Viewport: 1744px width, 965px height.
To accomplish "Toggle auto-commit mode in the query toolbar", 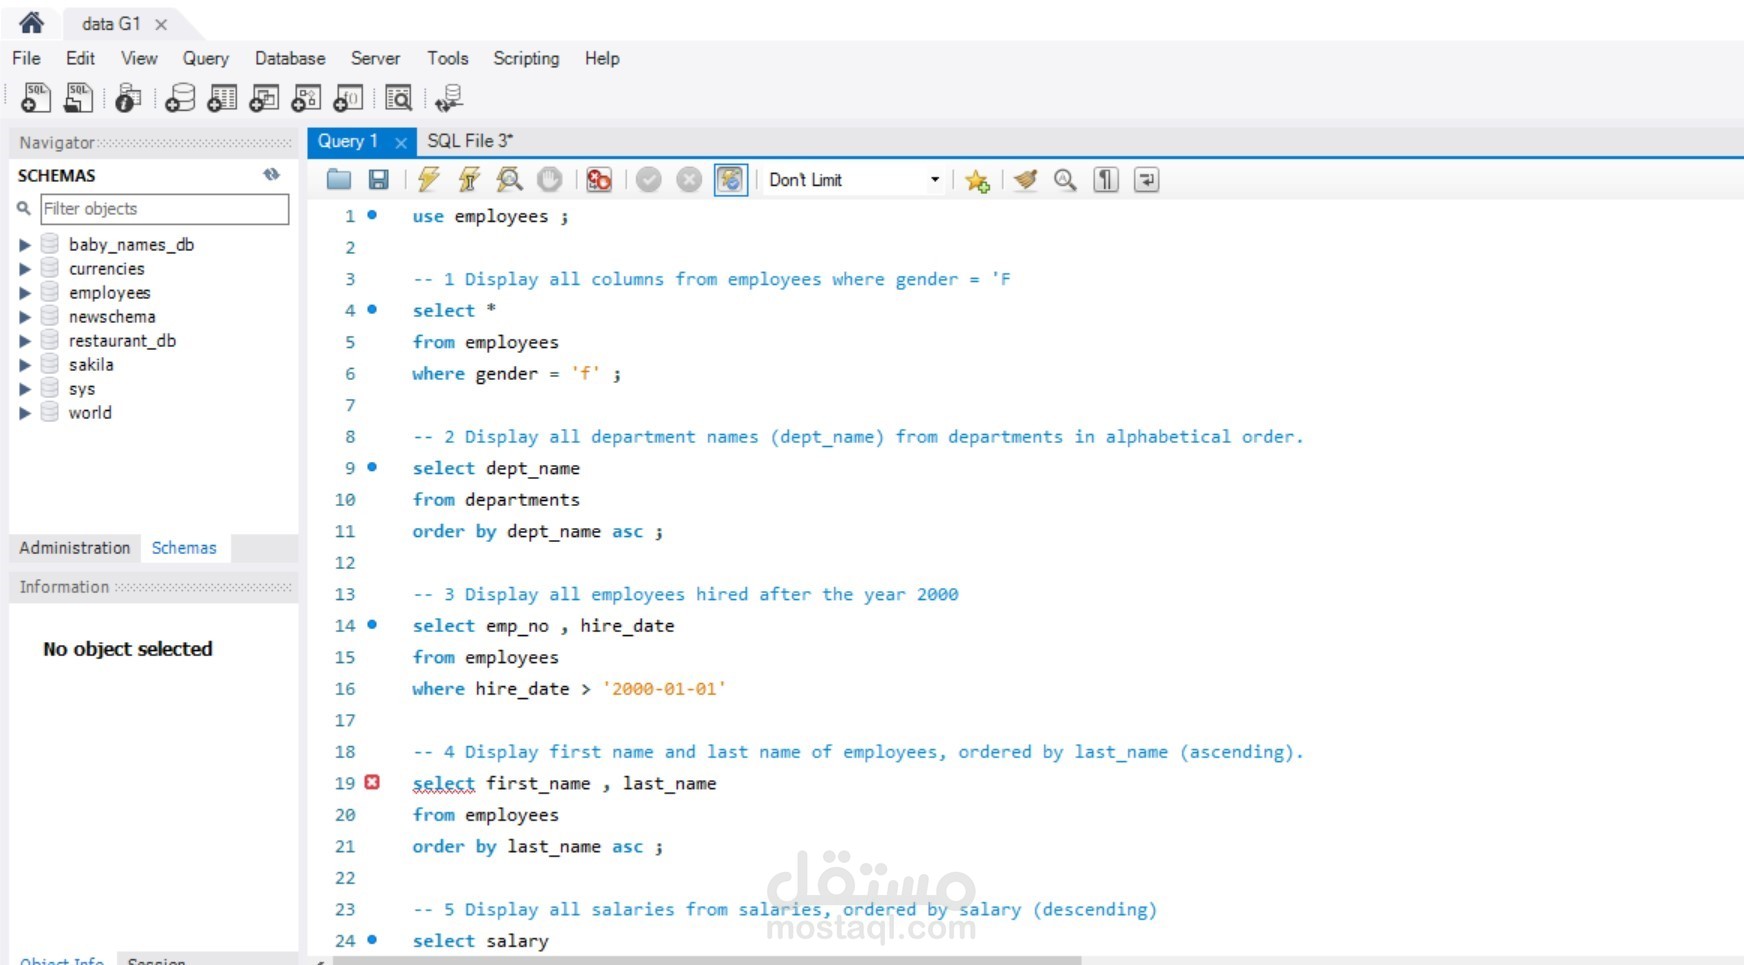I will 731,180.
